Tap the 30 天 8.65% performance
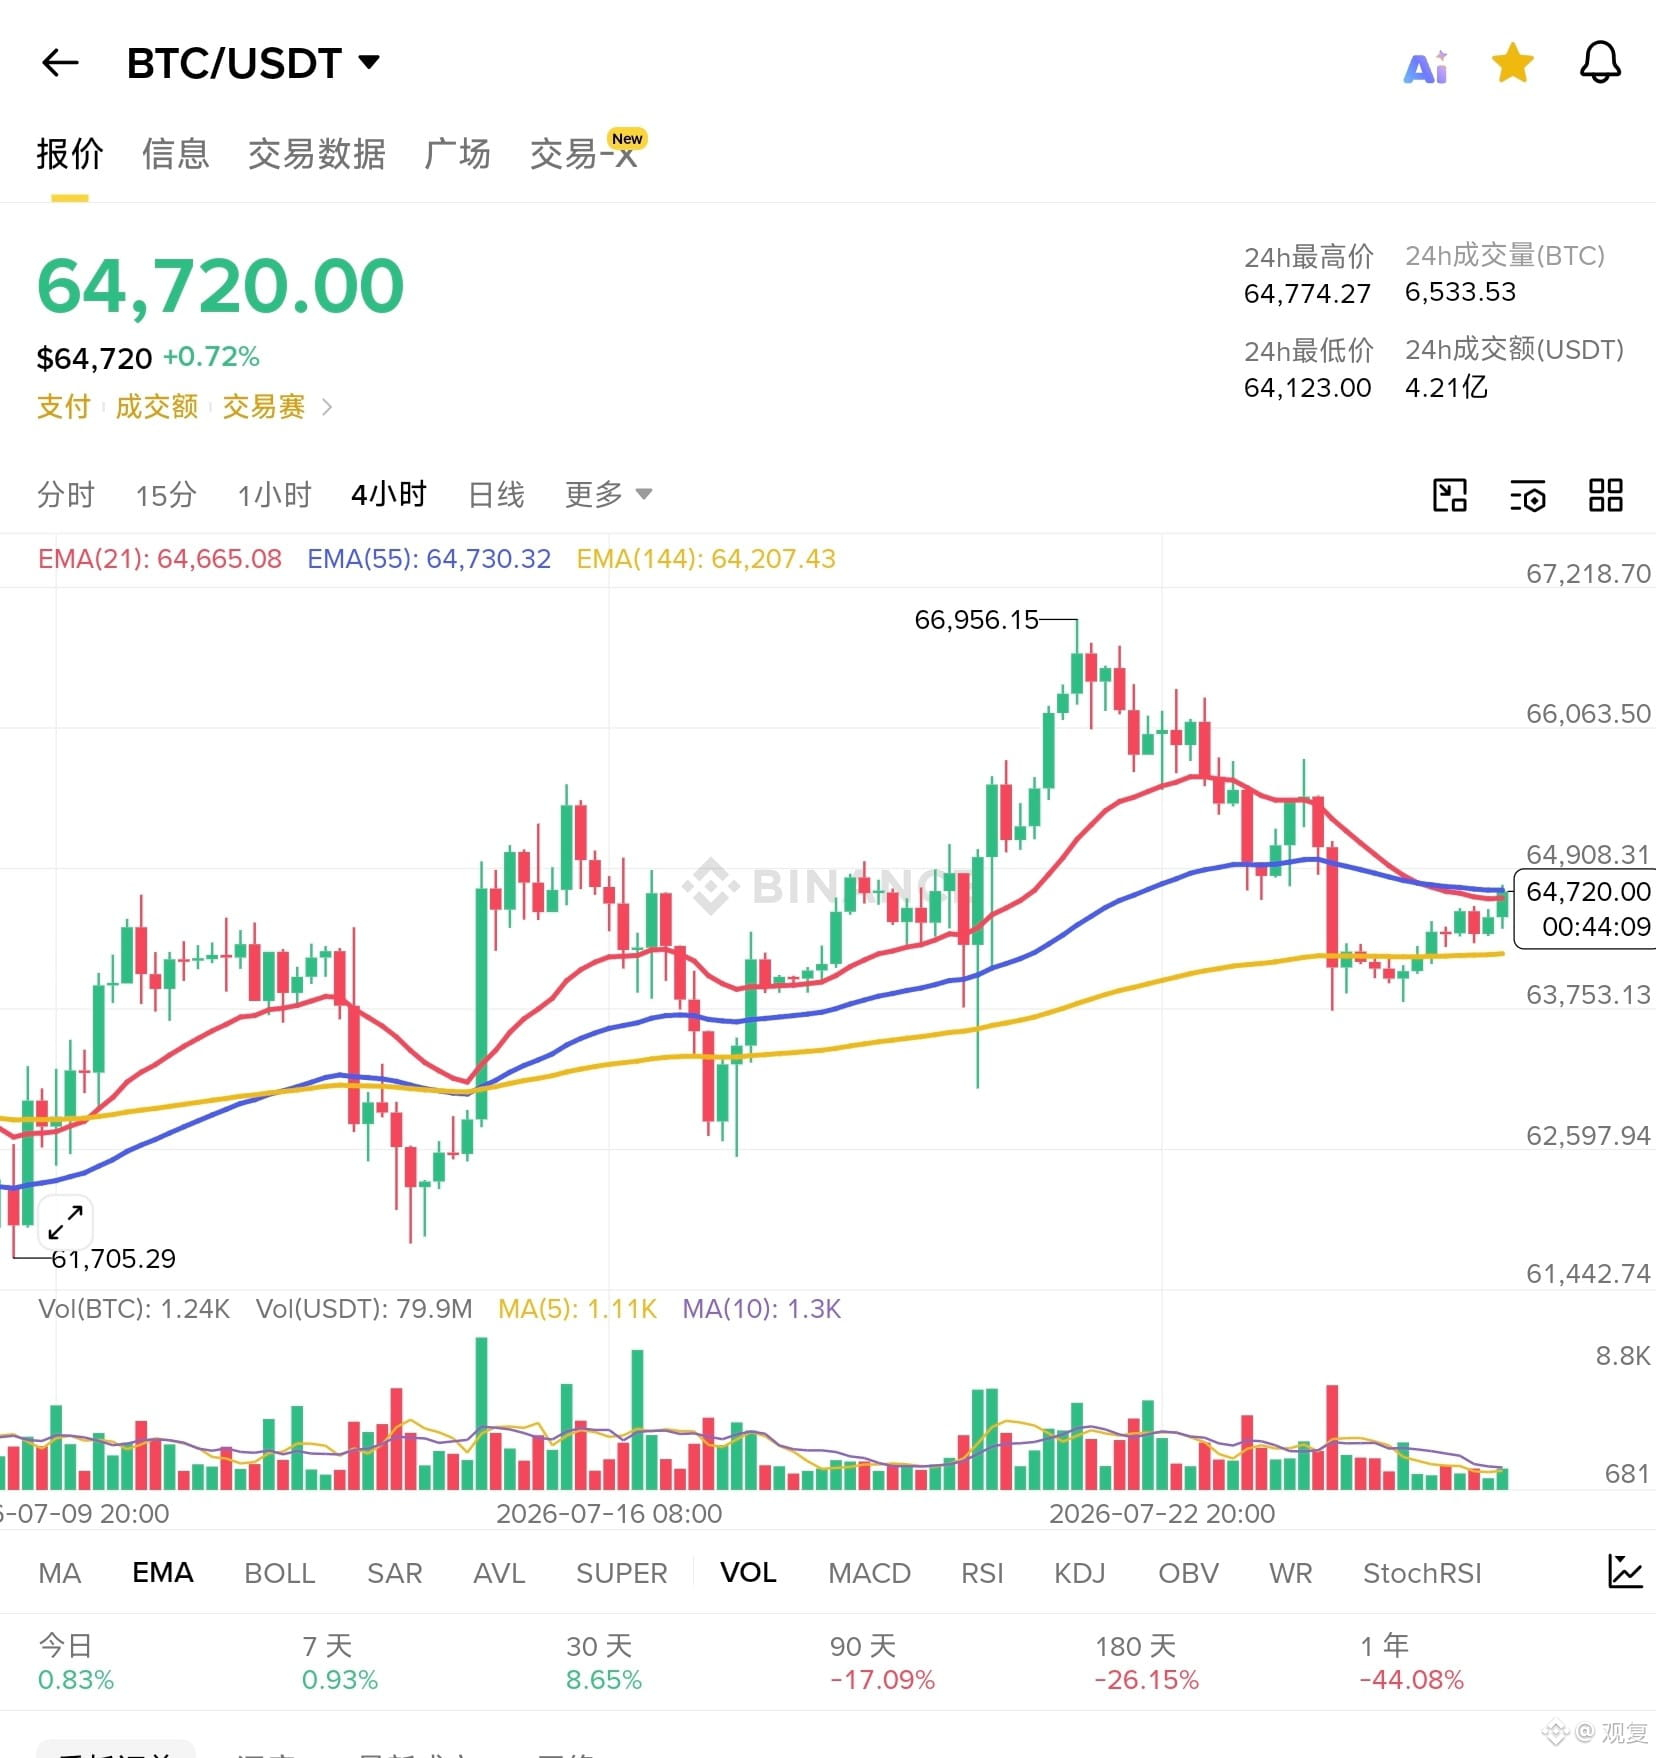Viewport: 1656px width, 1758px height. point(604,1662)
